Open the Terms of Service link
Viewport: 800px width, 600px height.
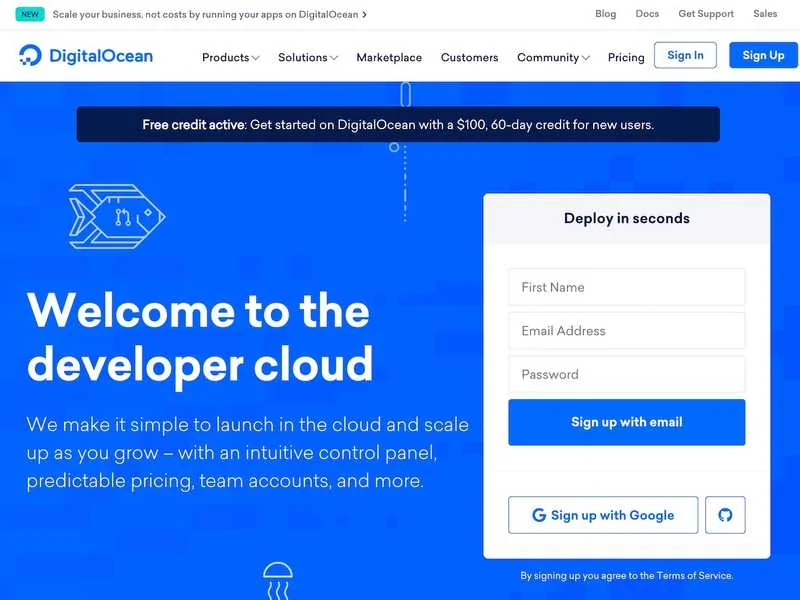click(x=694, y=576)
